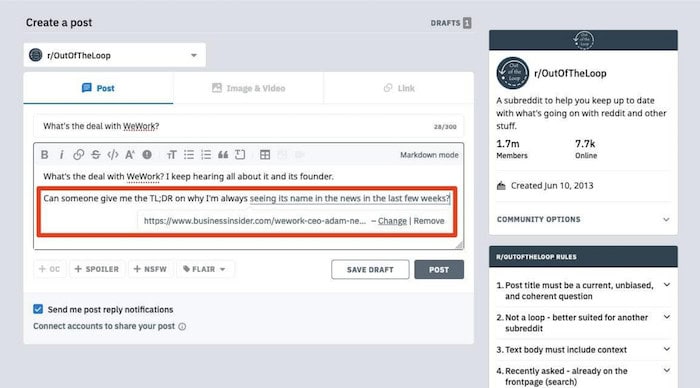Click the first line of body text
Screen dimensions: 700x388
point(188,176)
